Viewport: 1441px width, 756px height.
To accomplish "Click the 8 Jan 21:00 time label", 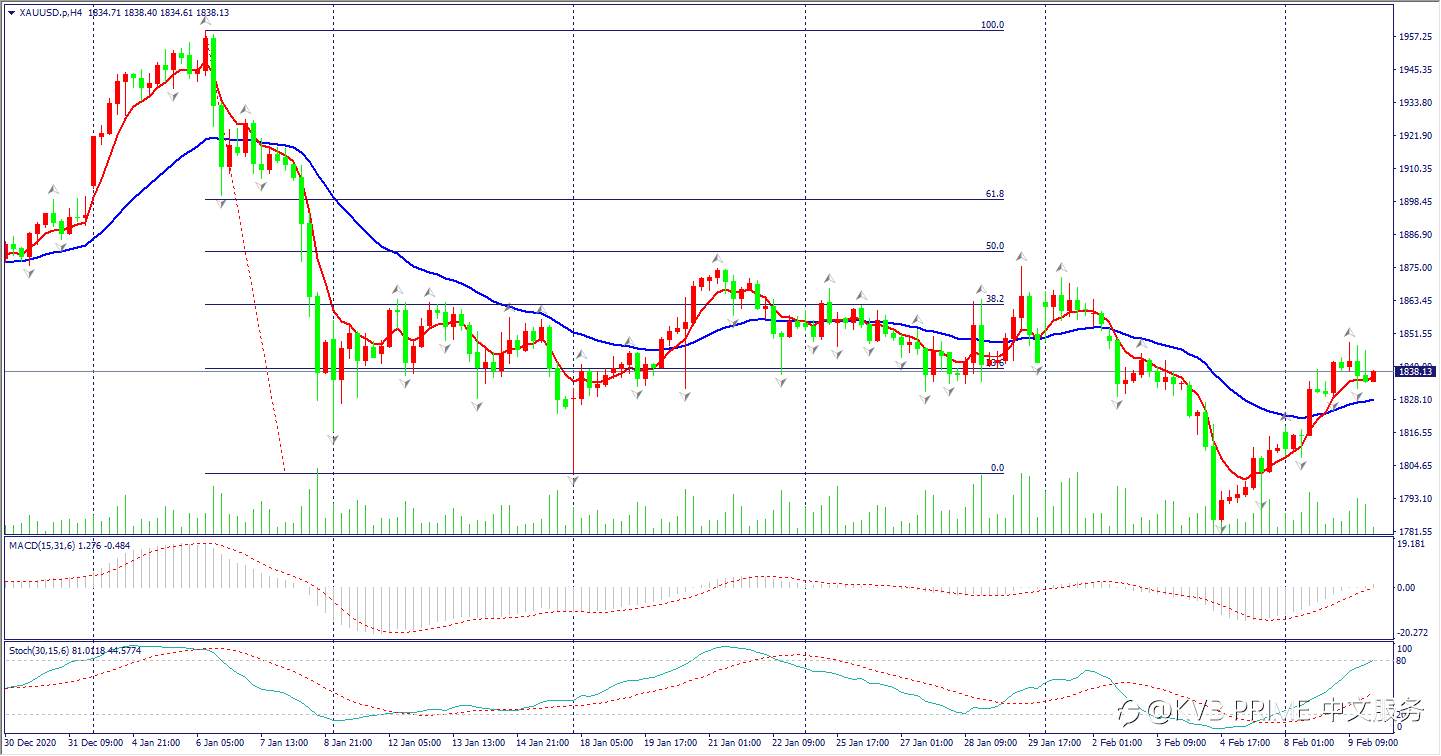I will [x=346, y=744].
